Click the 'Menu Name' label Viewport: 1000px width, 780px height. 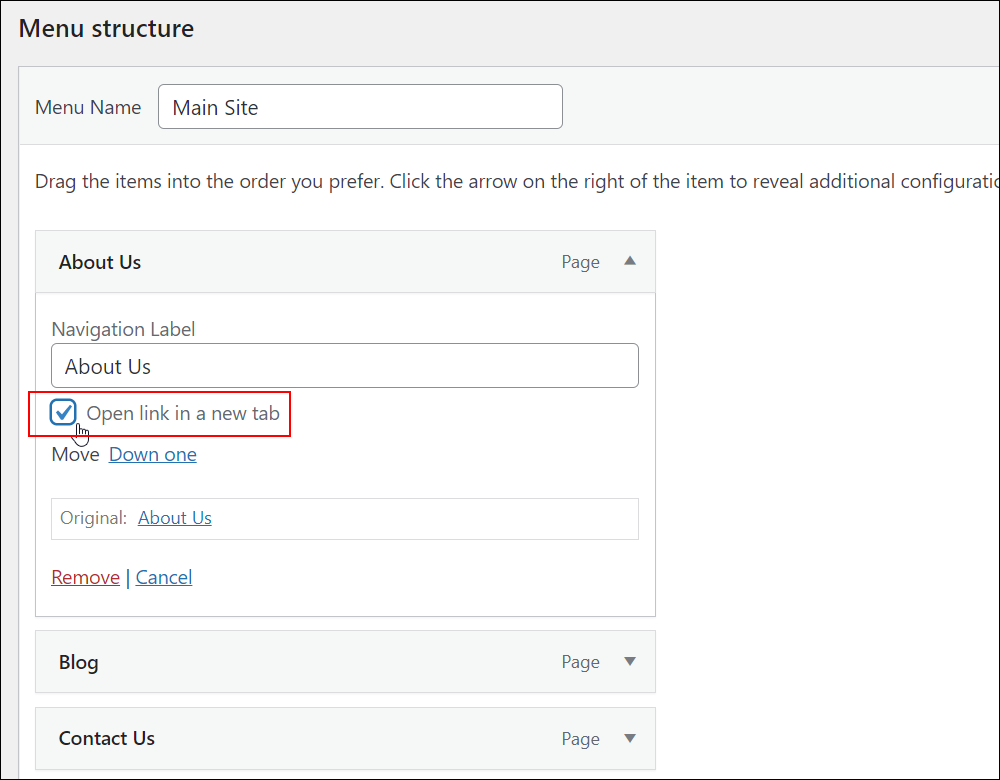(88, 107)
